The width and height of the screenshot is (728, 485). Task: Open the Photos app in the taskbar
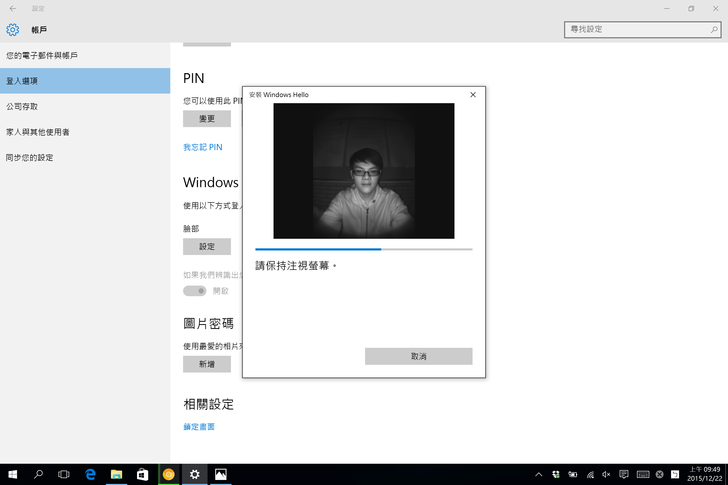point(220,474)
